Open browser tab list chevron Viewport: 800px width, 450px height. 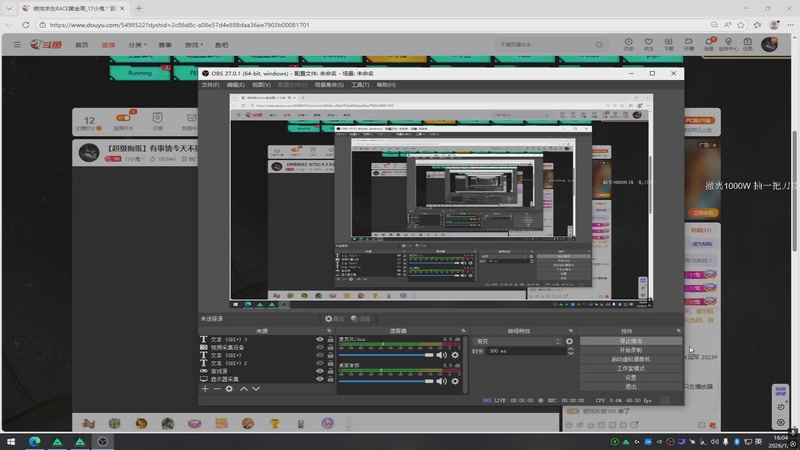9,8
